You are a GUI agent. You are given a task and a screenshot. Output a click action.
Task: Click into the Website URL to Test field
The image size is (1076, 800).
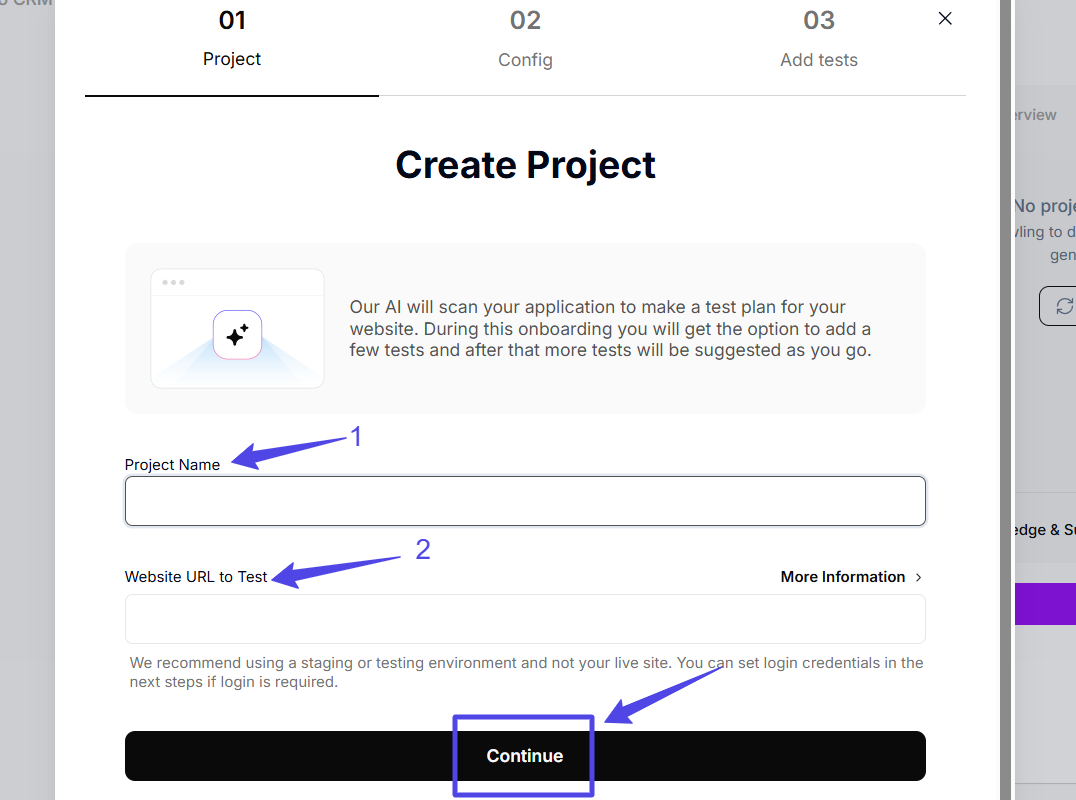525,619
